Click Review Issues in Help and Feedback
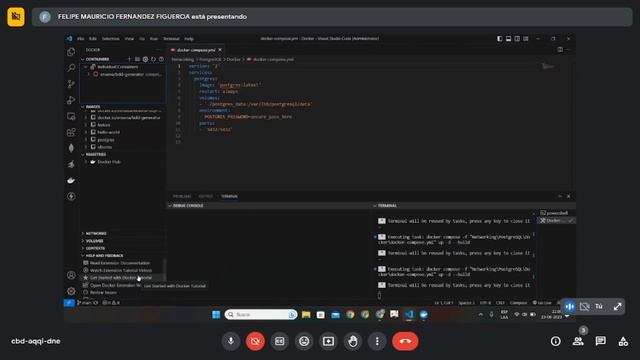640x360 pixels. (103, 293)
